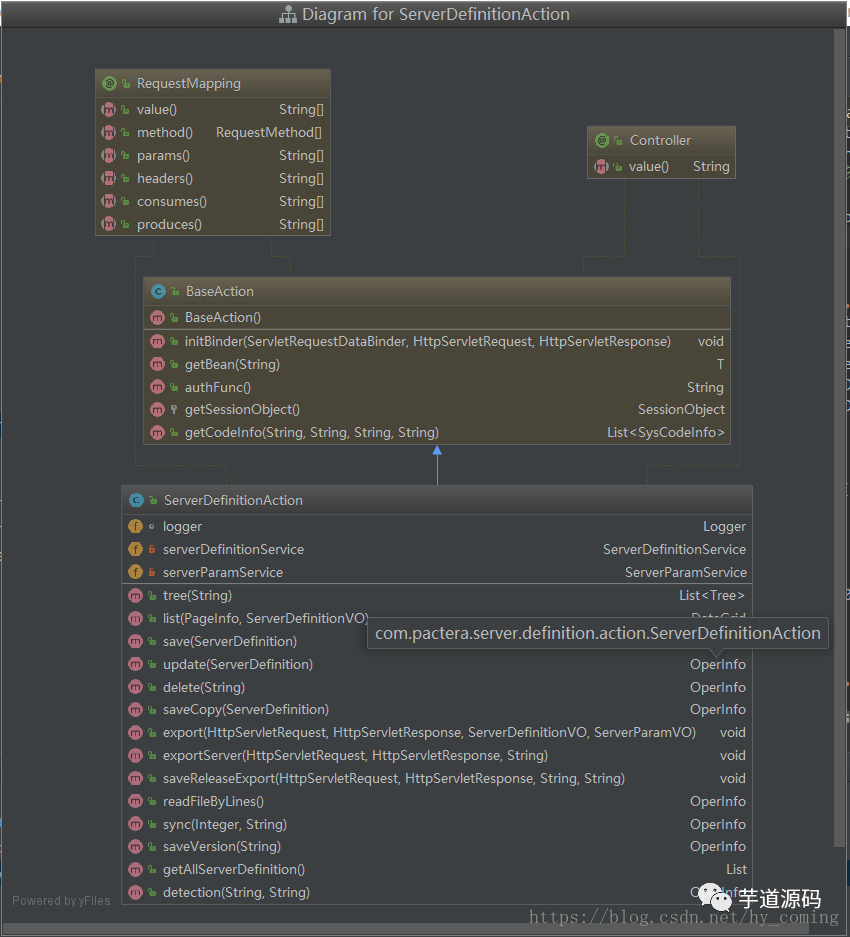The image size is (850, 937).
Task: Select the initBinder method row
Action: (x=437, y=341)
